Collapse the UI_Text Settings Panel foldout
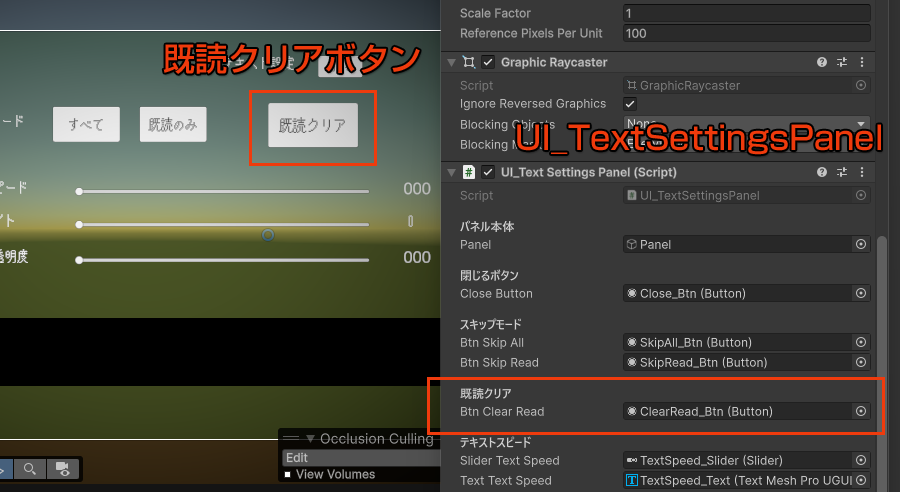The height and width of the screenshot is (492, 900). click(x=450, y=172)
